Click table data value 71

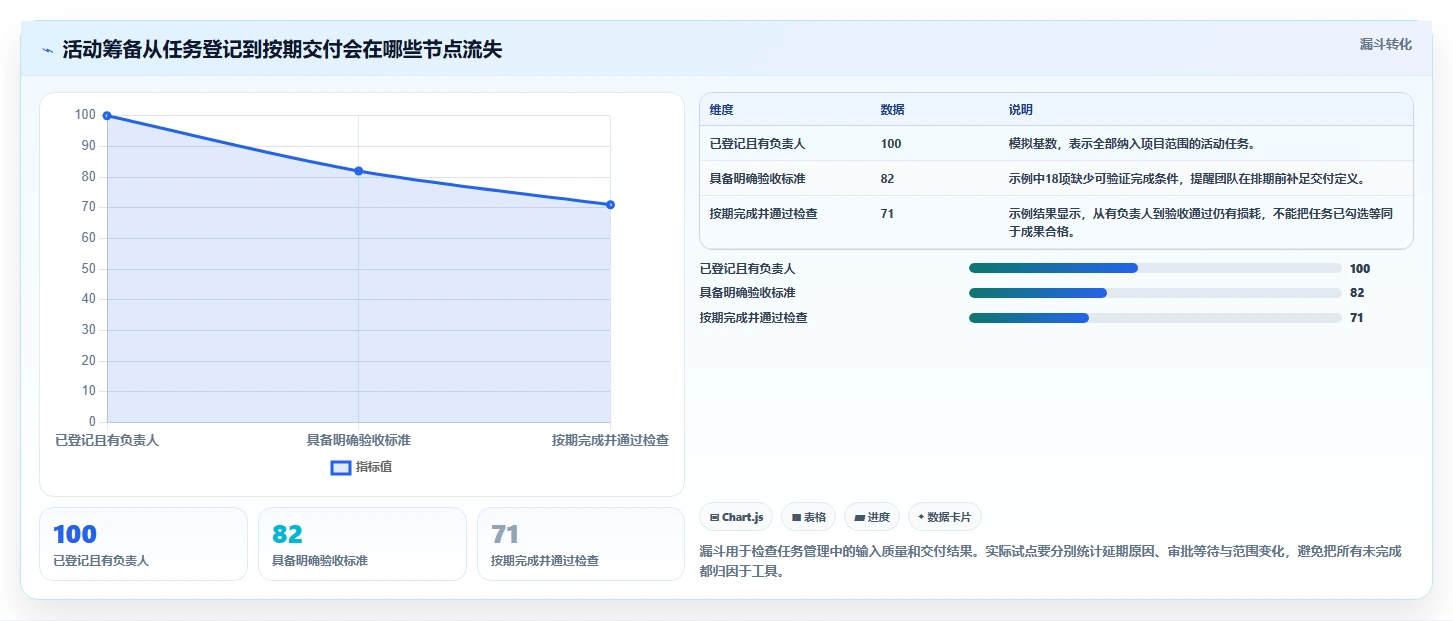[x=887, y=214]
